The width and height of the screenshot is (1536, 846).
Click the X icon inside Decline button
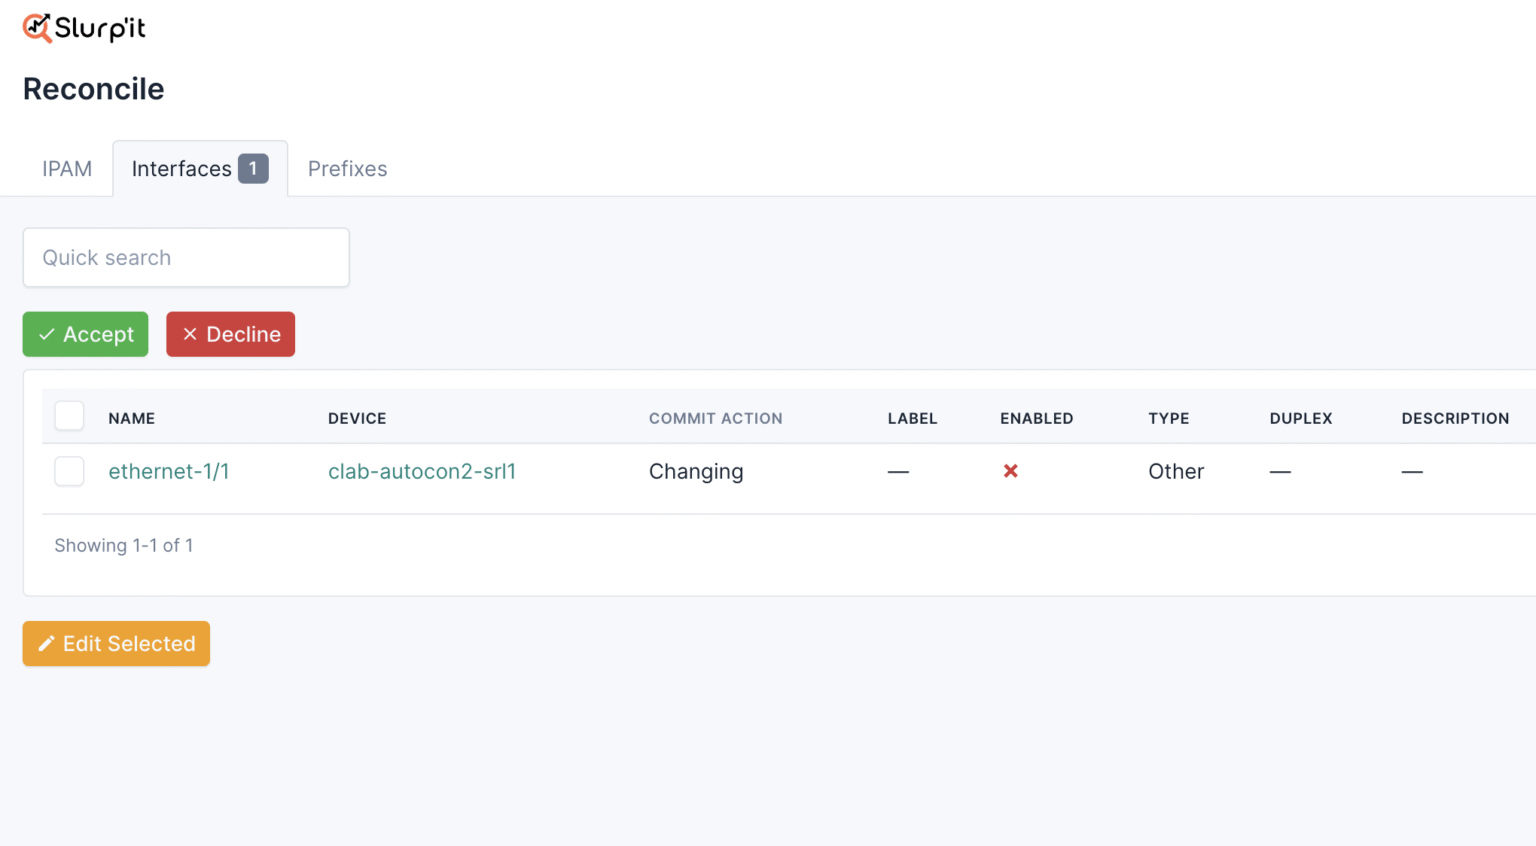(x=190, y=334)
